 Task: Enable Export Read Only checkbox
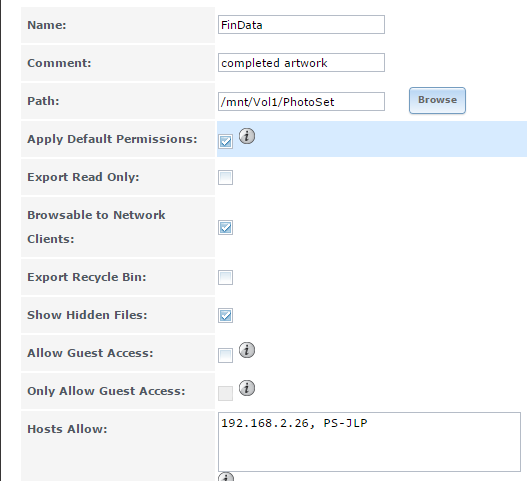pyautogui.click(x=225, y=177)
